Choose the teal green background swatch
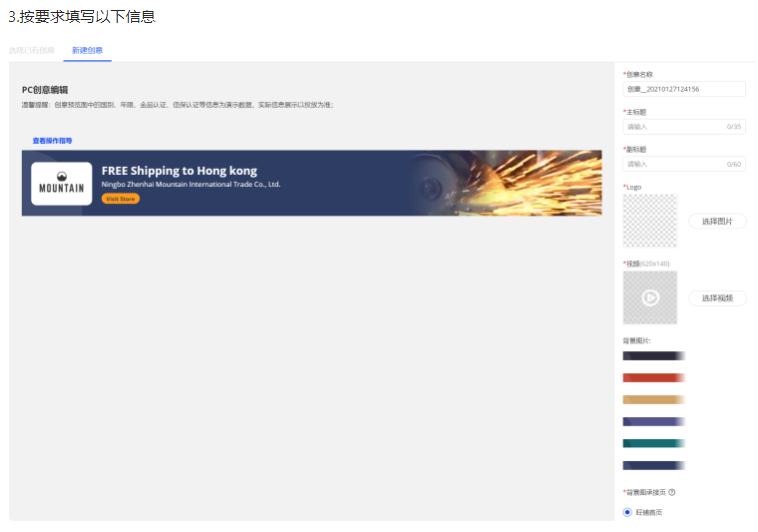The height and width of the screenshot is (532, 758). pos(653,443)
